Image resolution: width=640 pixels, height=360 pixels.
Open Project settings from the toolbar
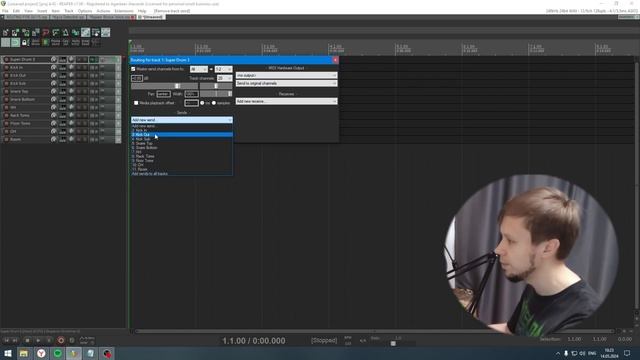pyautogui.click(x=36, y=32)
